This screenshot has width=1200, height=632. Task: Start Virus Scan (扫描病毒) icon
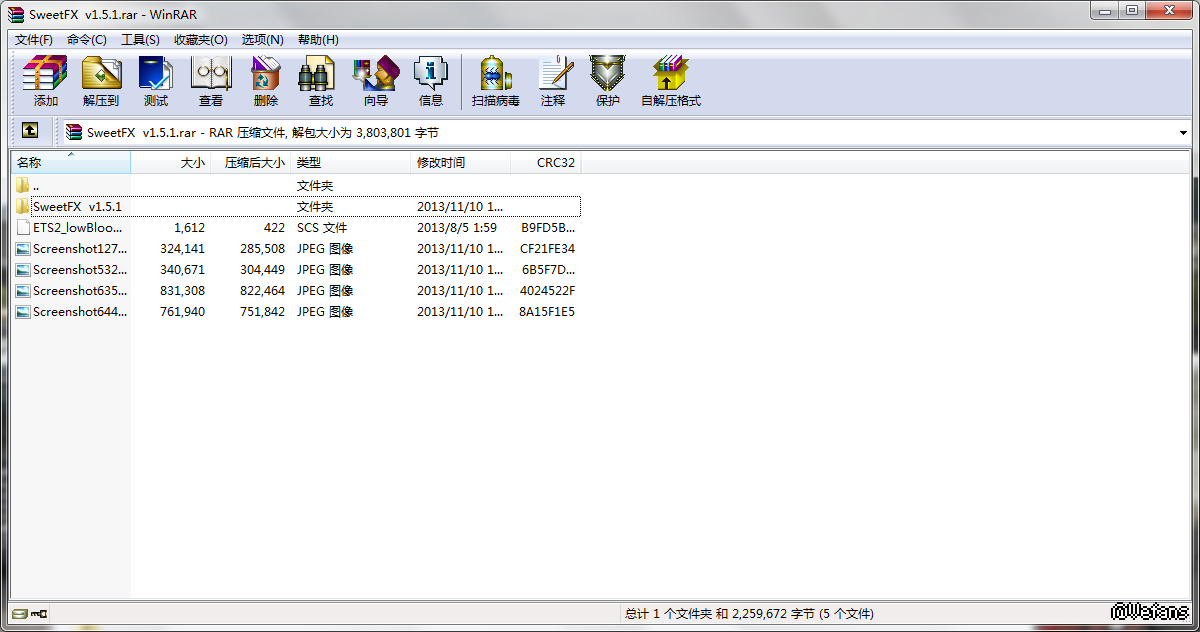[496, 82]
